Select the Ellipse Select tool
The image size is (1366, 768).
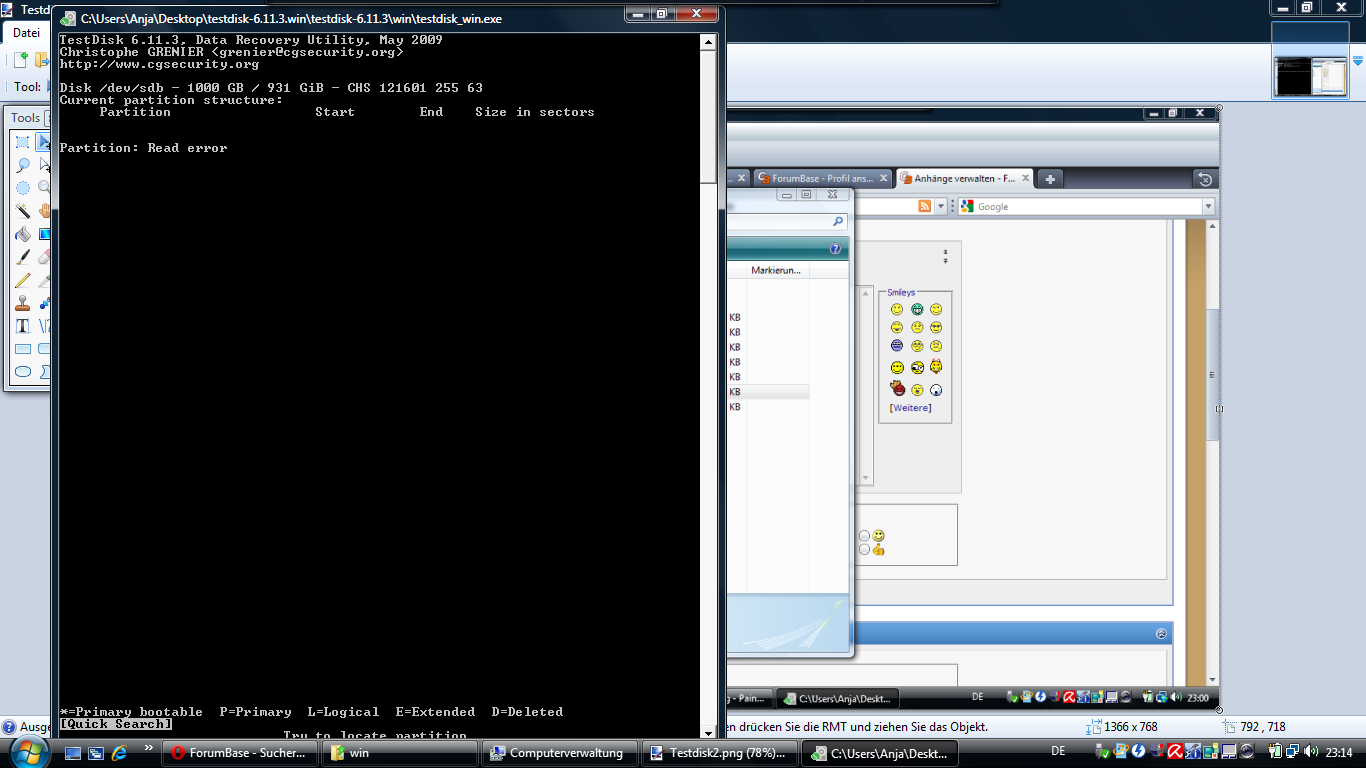click(x=22, y=188)
